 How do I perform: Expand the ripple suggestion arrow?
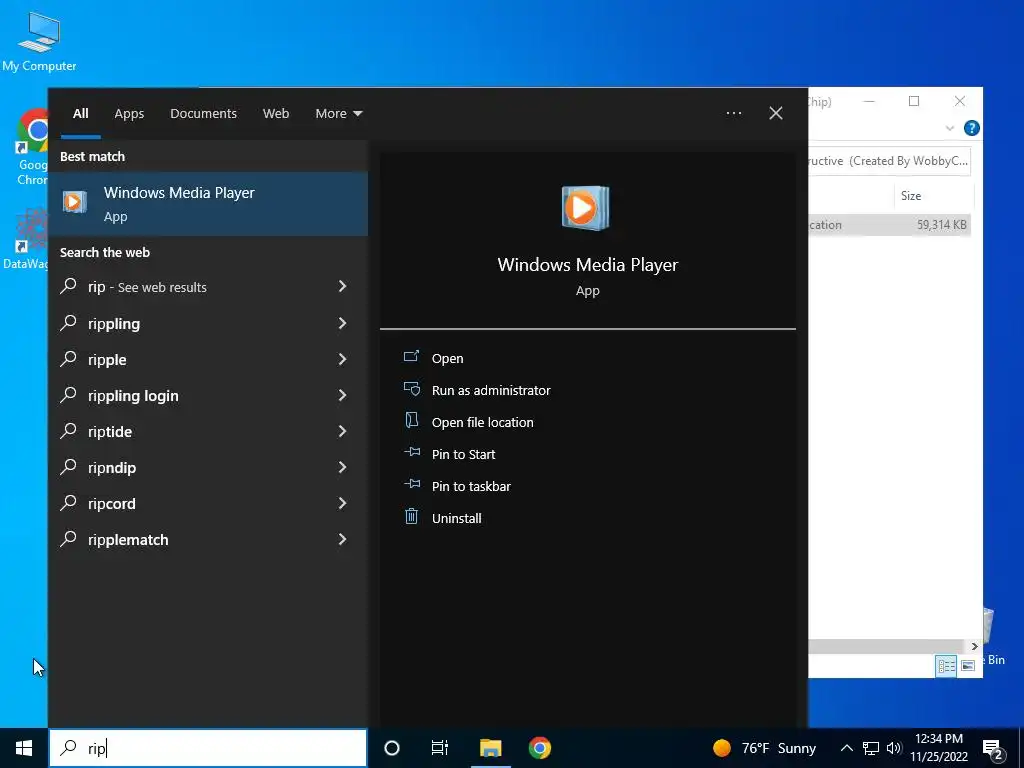click(342, 359)
